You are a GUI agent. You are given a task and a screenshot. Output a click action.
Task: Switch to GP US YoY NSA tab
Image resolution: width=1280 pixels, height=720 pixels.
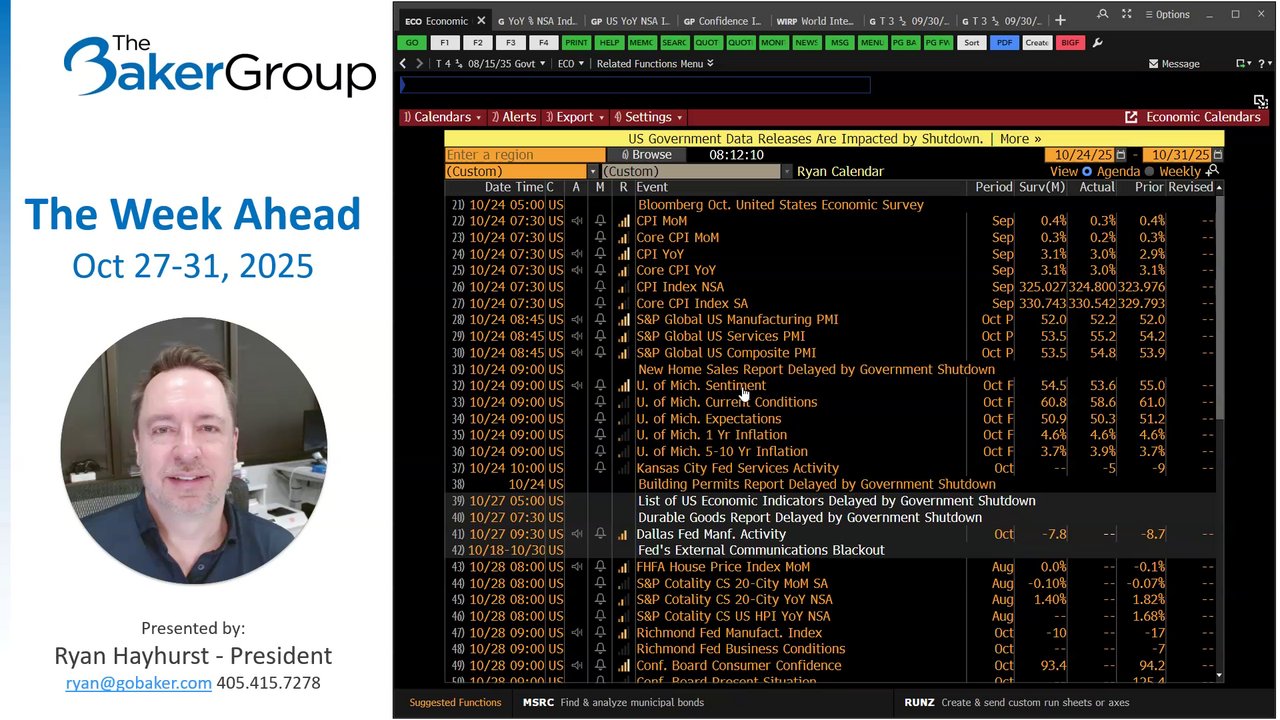631,20
